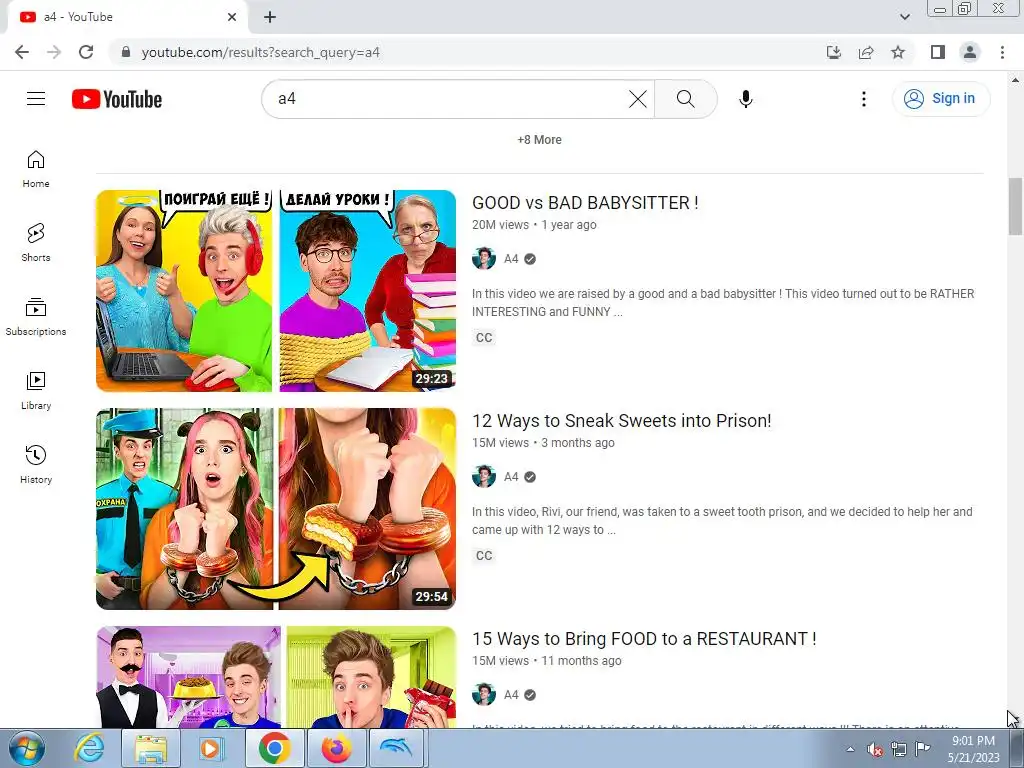
Task: Open the dolphin app in taskbar
Action: (397, 748)
